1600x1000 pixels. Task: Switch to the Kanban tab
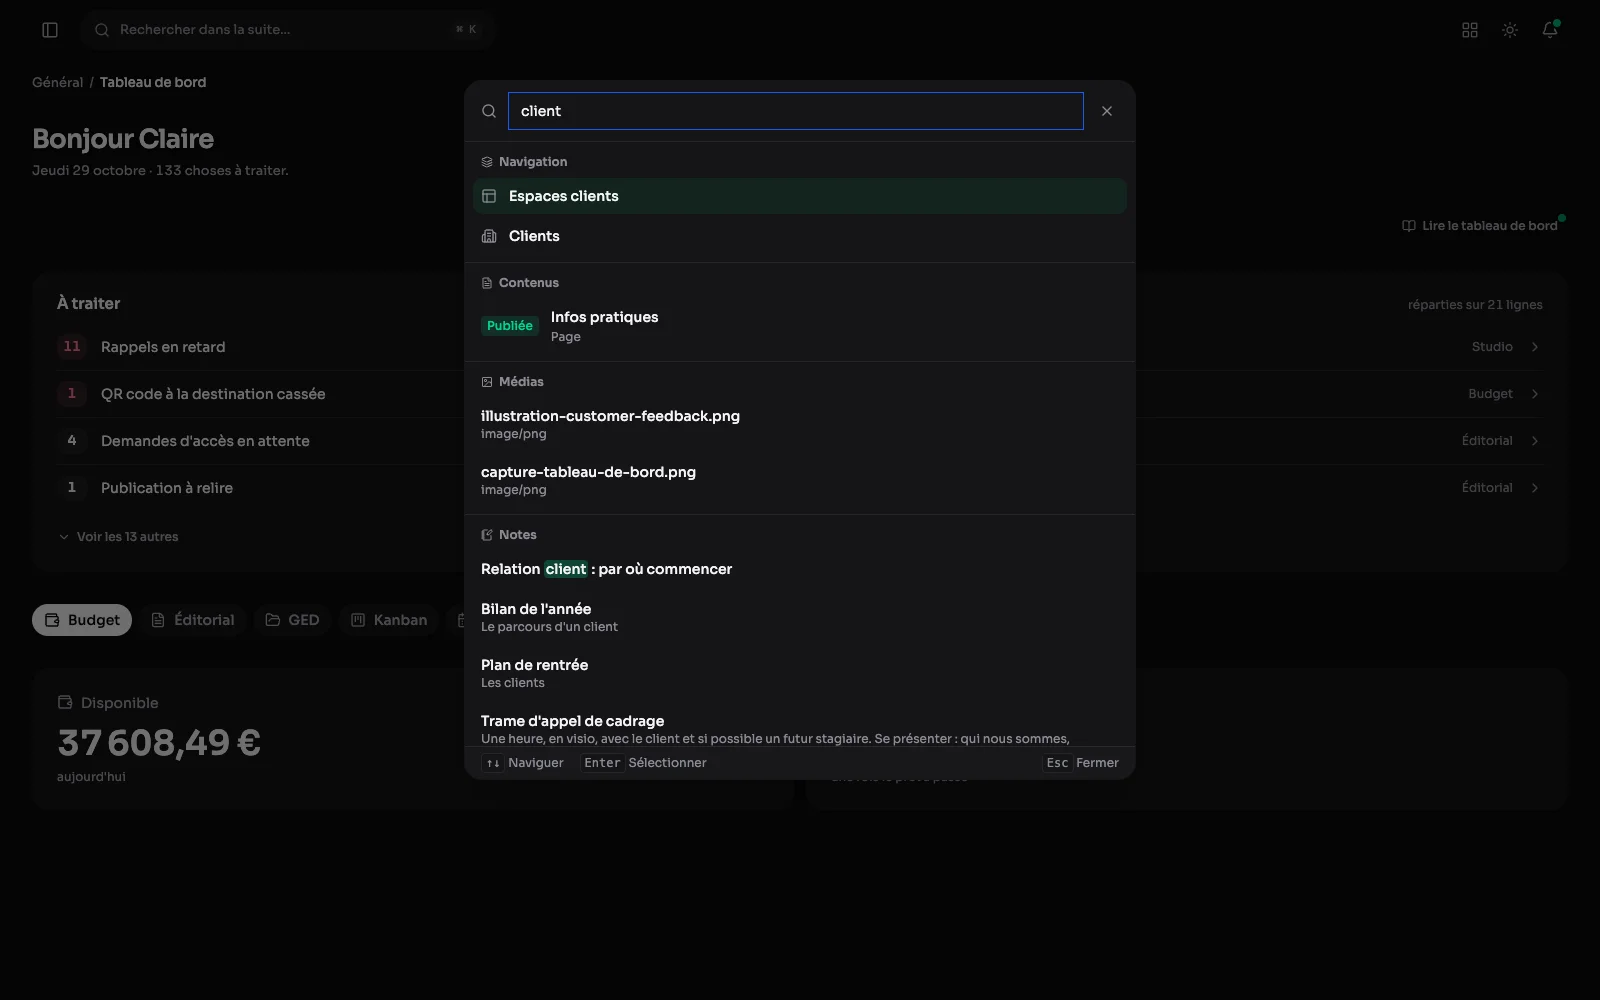coord(389,620)
